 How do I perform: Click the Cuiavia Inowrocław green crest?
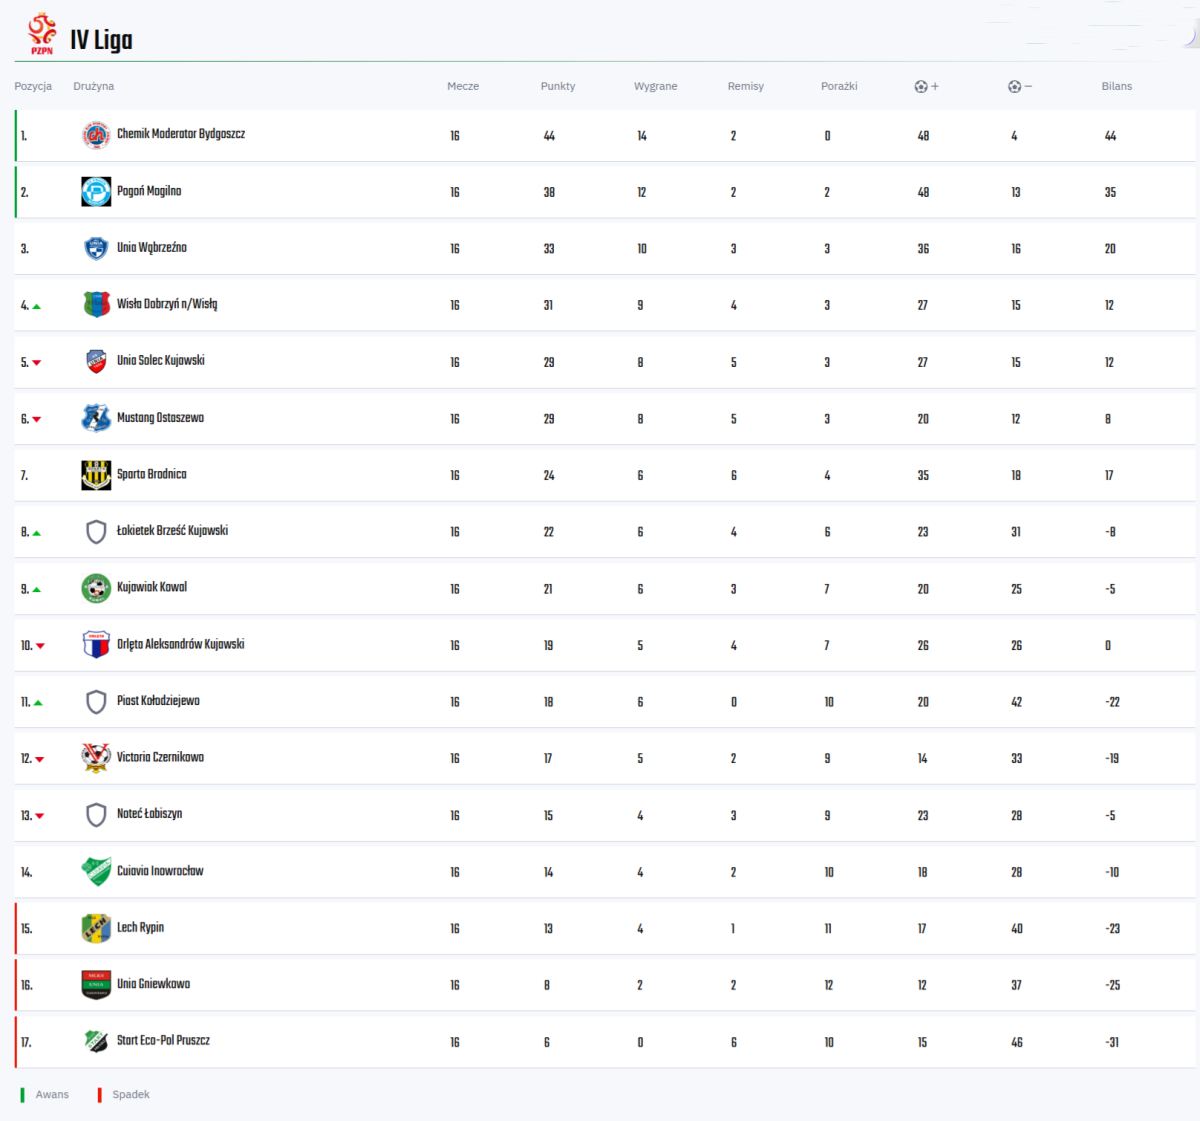tap(96, 871)
